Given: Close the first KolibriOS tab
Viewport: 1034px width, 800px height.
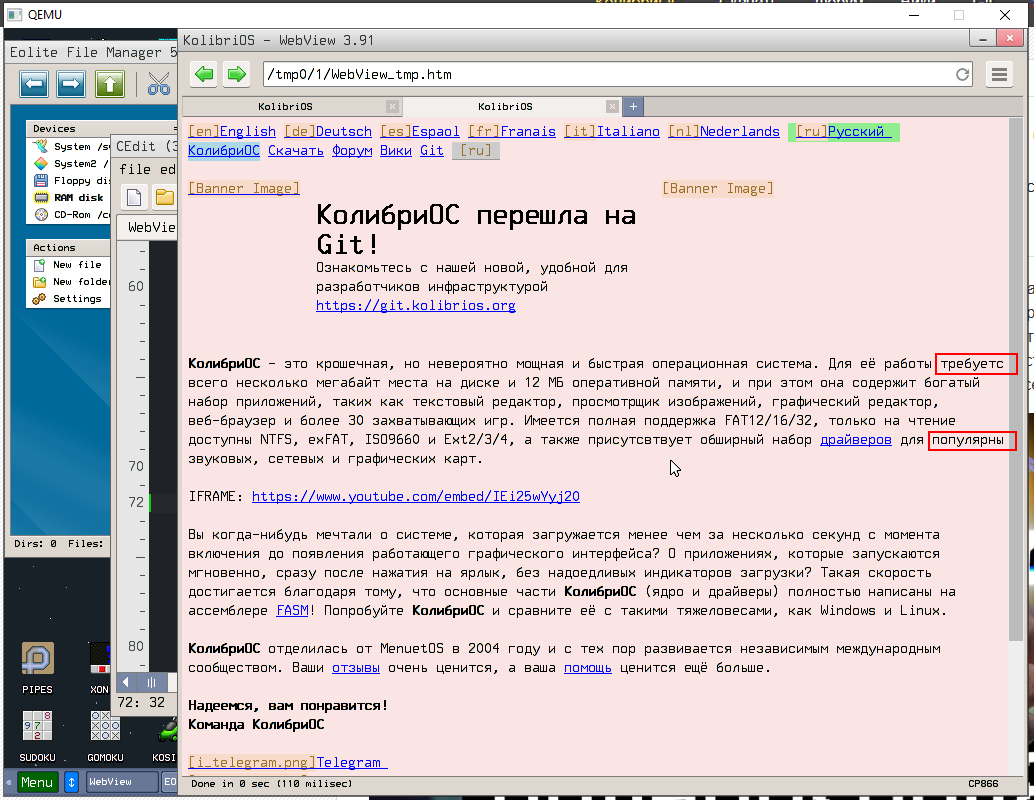Looking at the screenshot, I should (x=392, y=106).
